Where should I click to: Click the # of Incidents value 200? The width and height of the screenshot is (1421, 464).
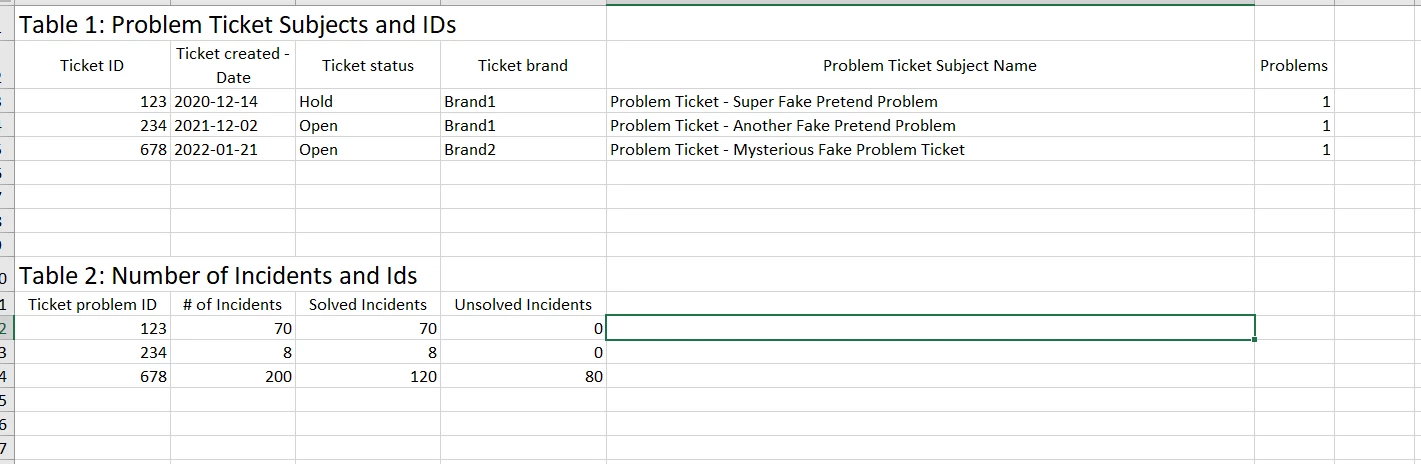[233, 377]
